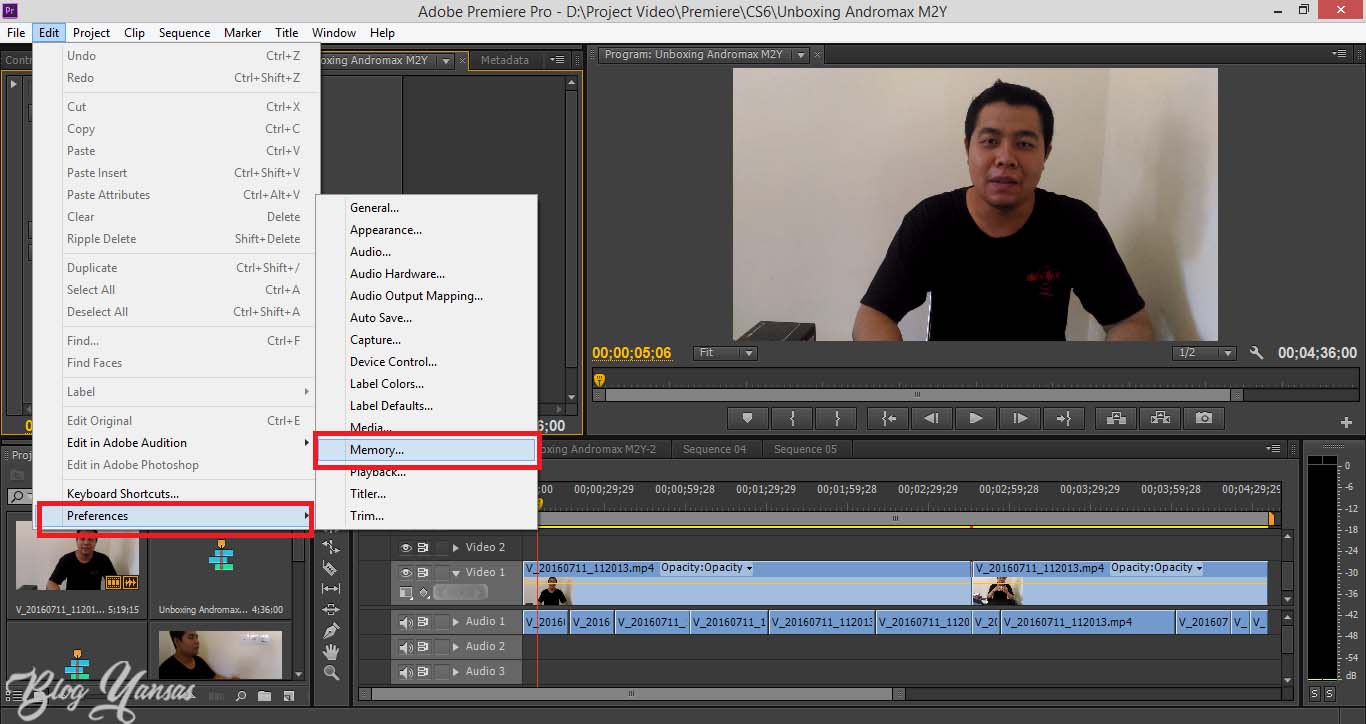This screenshot has width=1366, height=724.
Task: Open the Program monitor button editor plus icon
Action: click(x=1346, y=422)
